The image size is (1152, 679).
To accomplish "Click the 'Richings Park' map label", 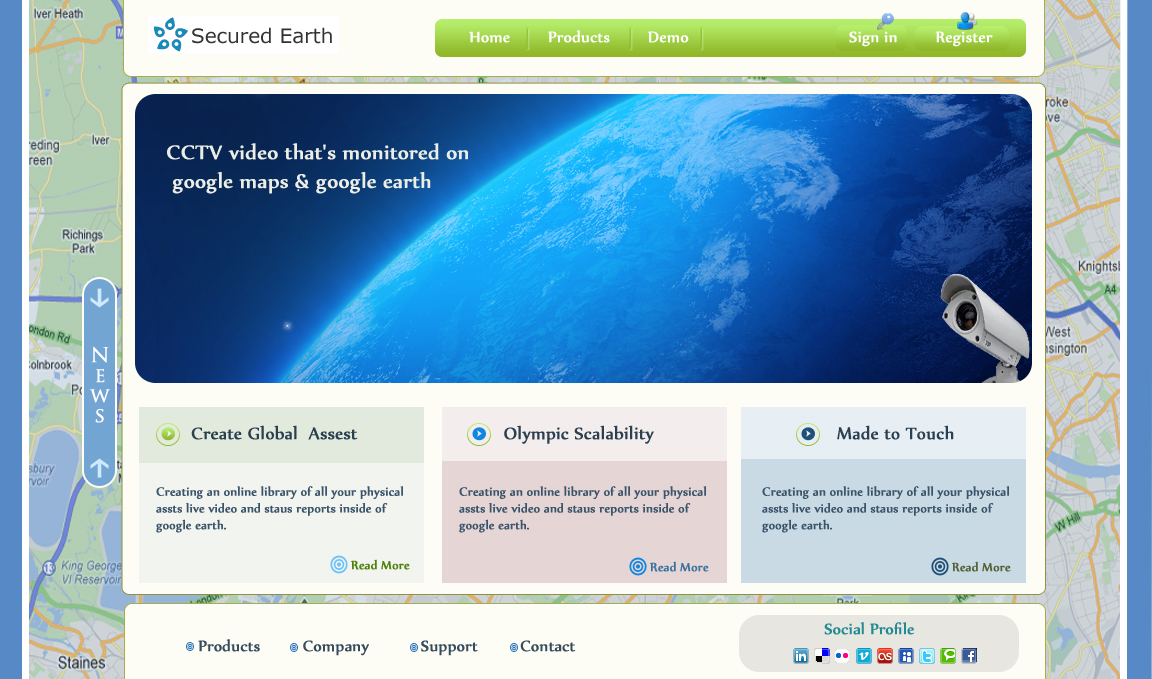I will point(82,242).
